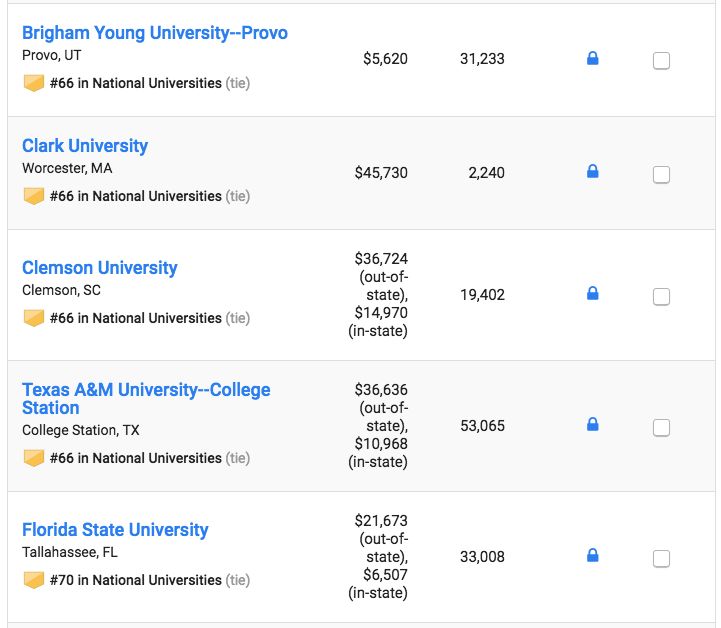
Task: Click the ranking badge icon under Texas A&M
Action: click(x=34, y=458)
